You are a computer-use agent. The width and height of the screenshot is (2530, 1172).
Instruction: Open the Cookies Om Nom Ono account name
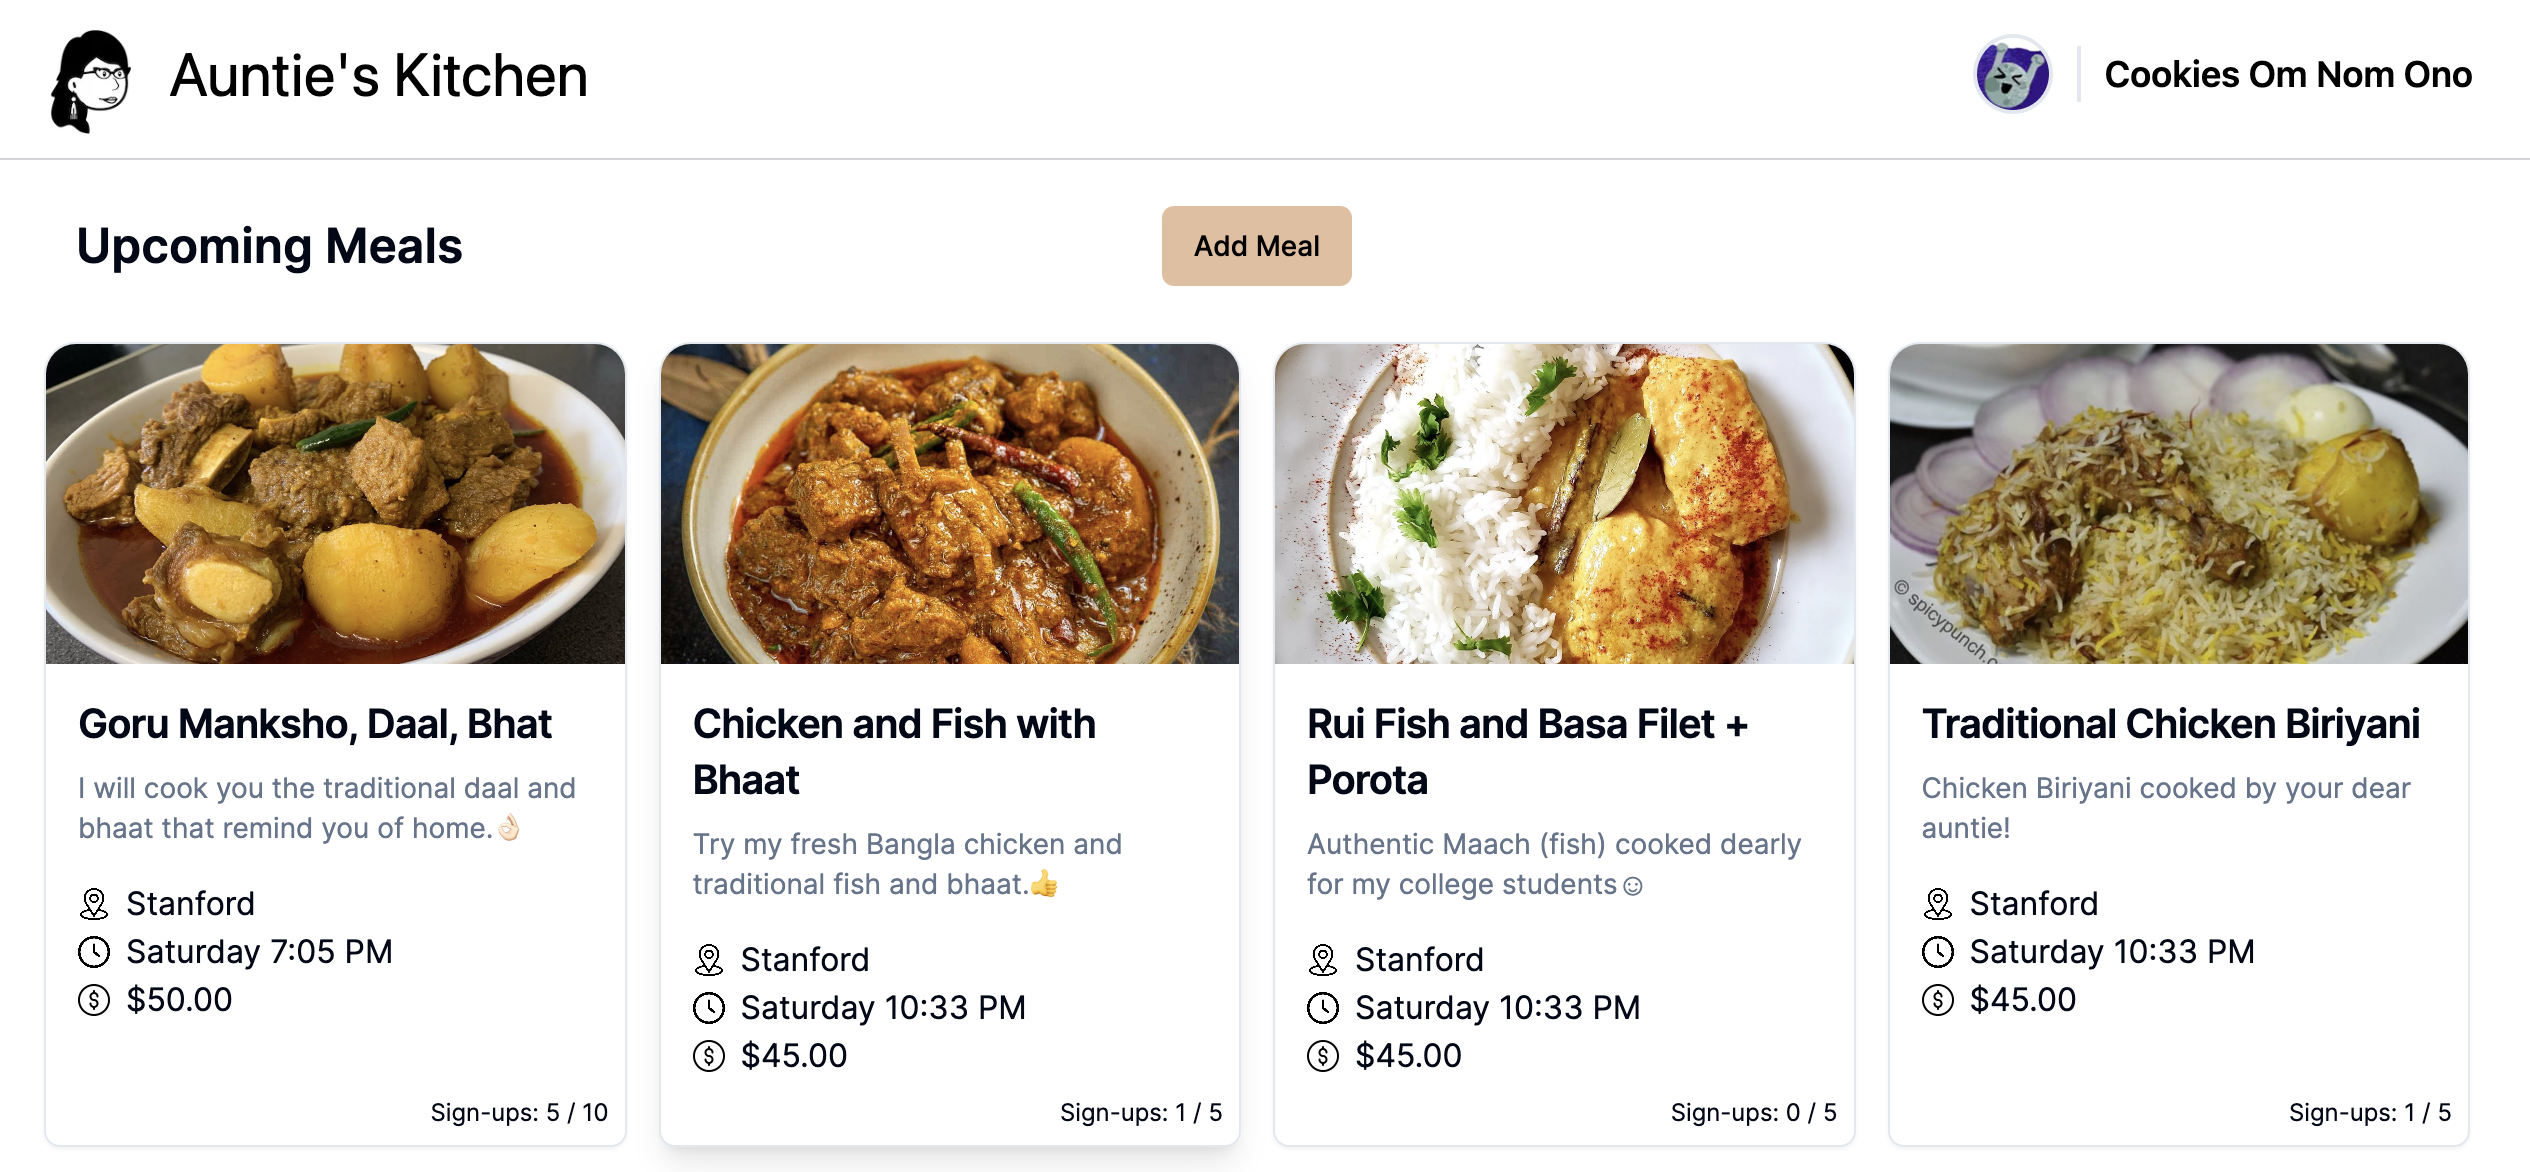(2288, 75)
